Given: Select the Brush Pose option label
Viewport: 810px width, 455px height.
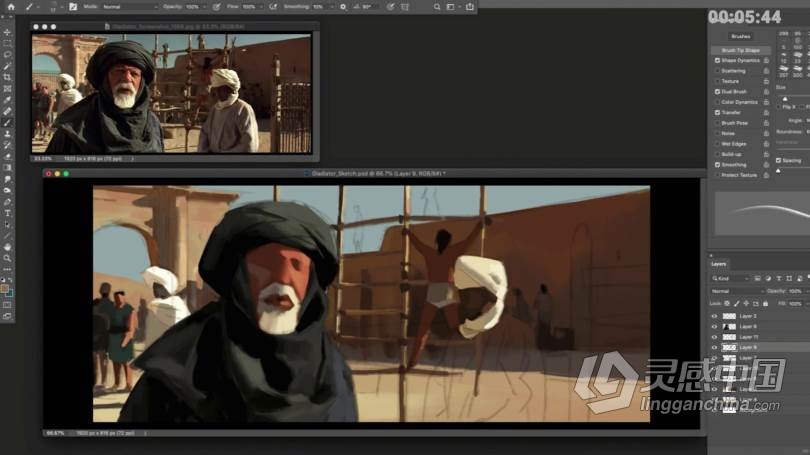Looking at the screenshot, I should point(735,123).
